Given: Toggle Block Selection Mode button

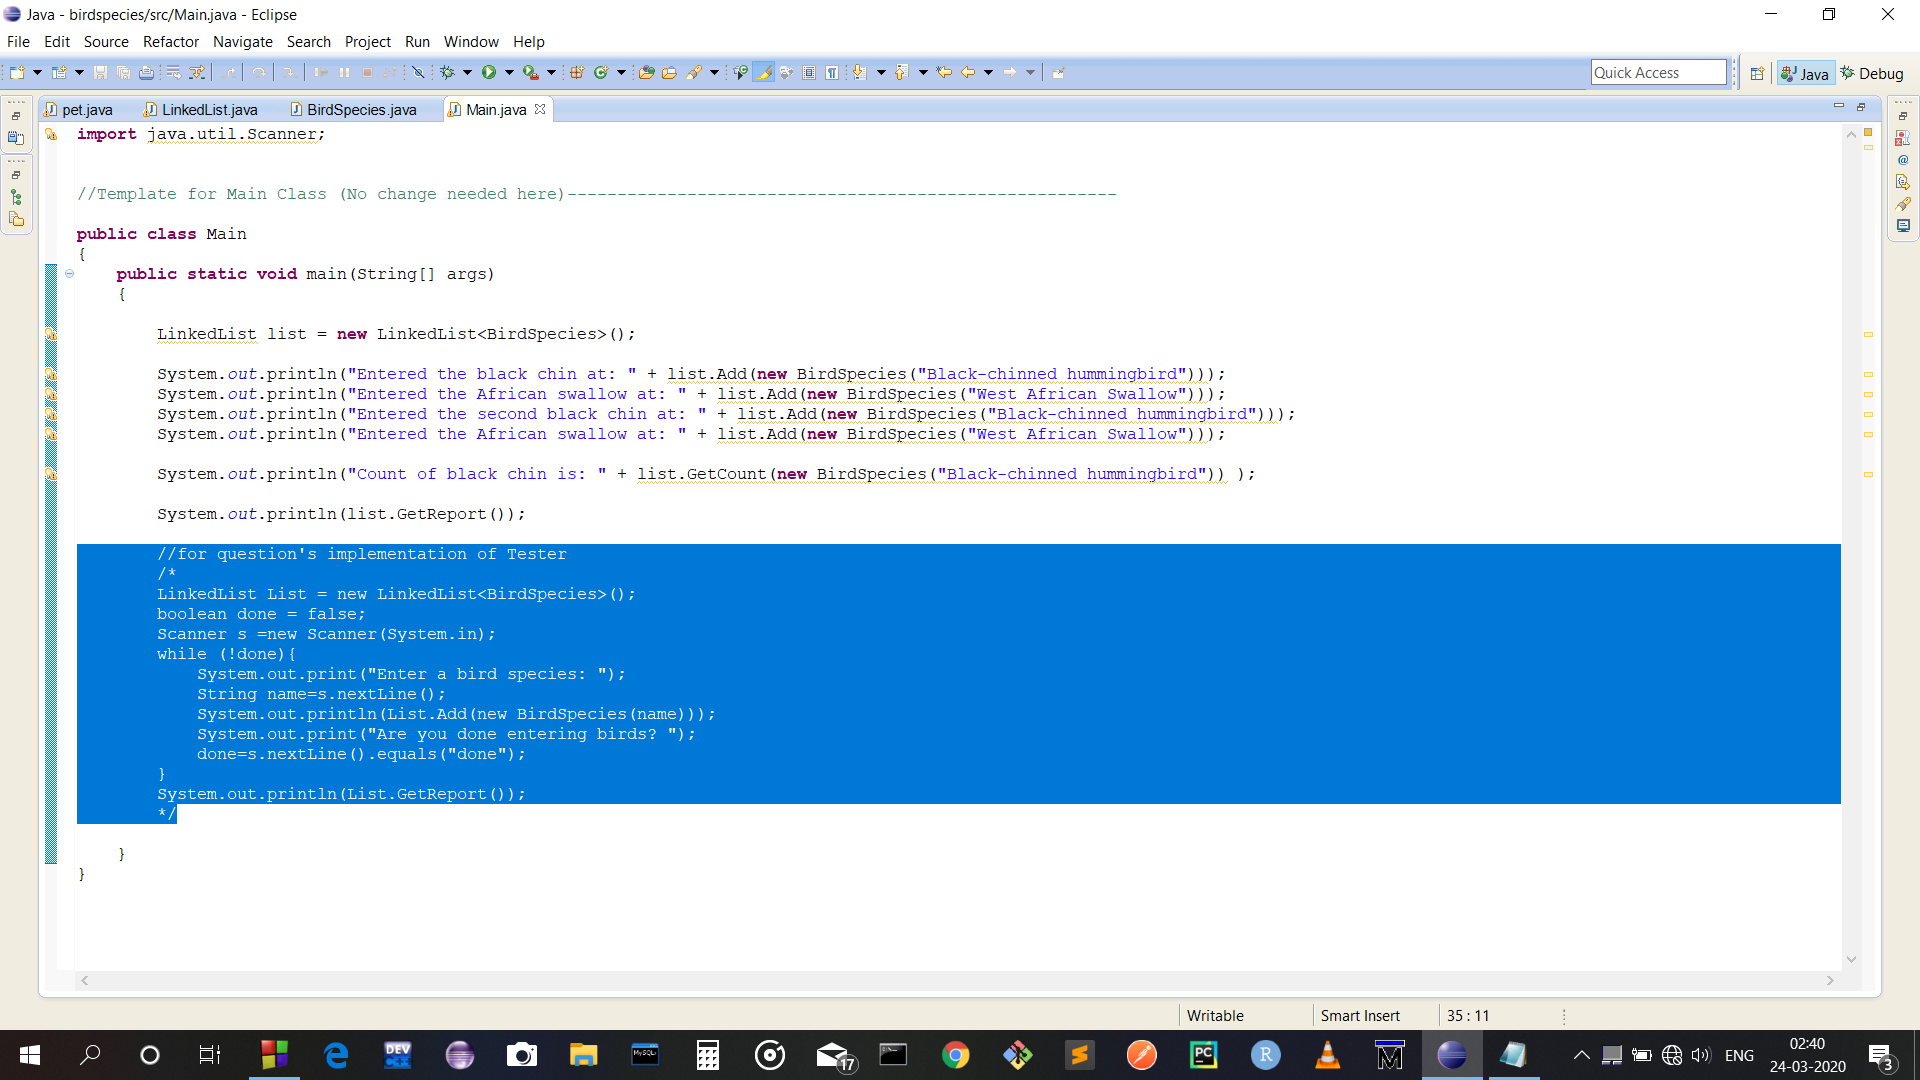Looking at the screenshot, I should point(809,72).
